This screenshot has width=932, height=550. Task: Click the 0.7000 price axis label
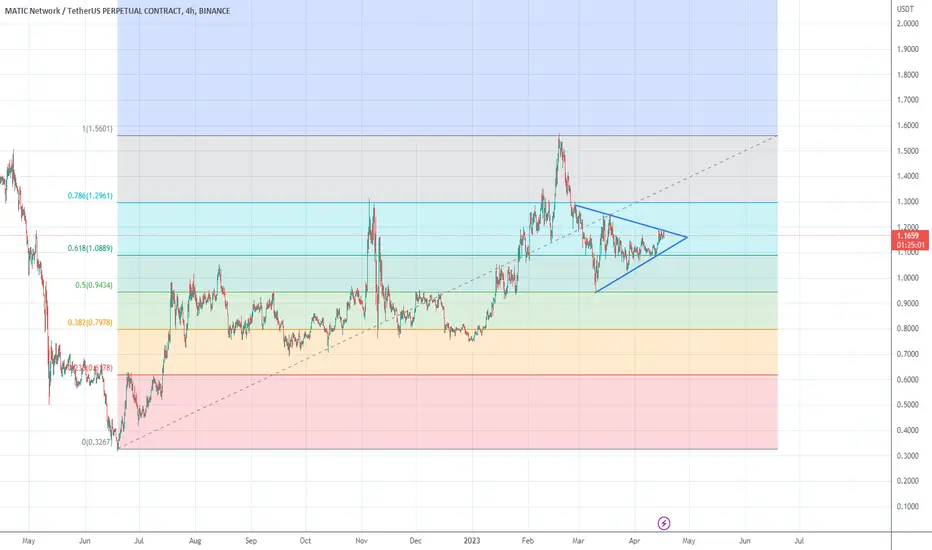click(x=908, y=354)
